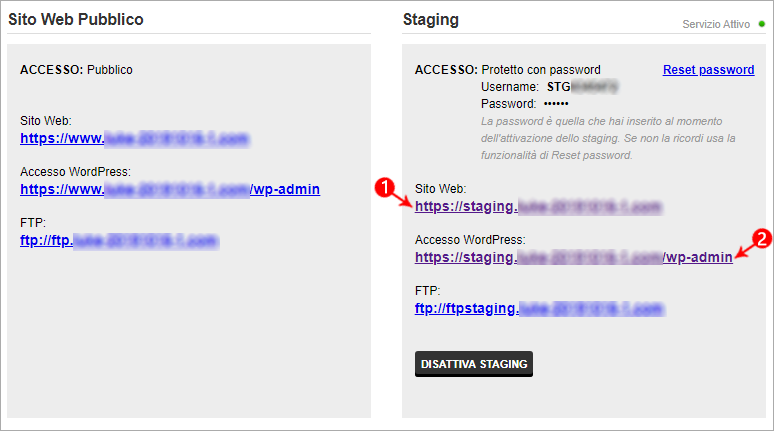
Task: Click the ACCESSO: Pubblico label
Action: [76, 70]
